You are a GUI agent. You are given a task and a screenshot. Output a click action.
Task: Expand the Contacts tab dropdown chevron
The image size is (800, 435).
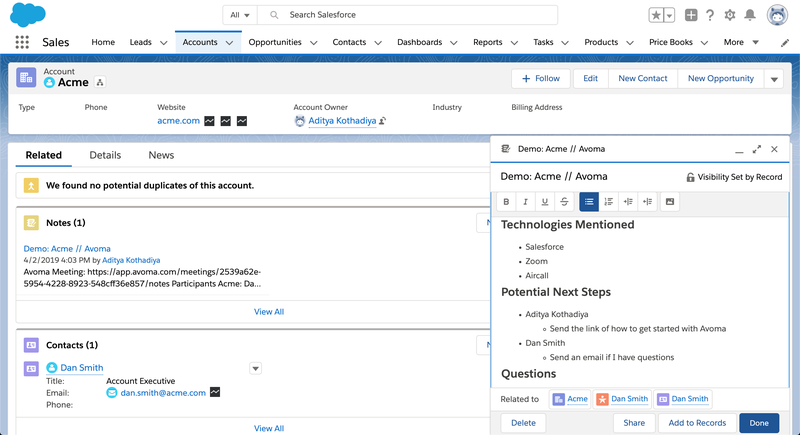pyautogui.click(x=378, y=43)
